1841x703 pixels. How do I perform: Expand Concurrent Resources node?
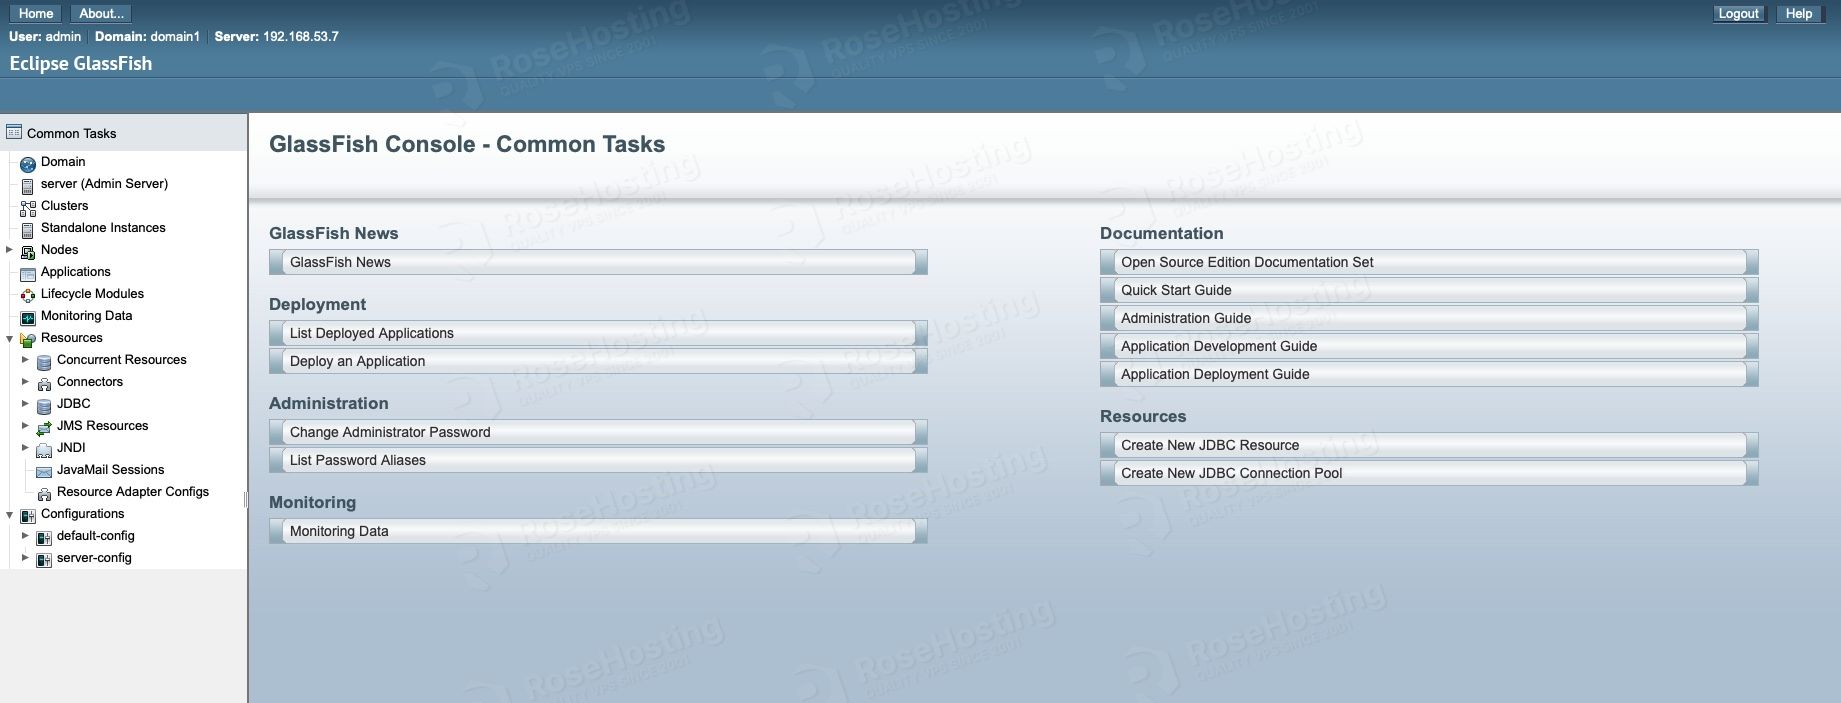coord(25,359)
